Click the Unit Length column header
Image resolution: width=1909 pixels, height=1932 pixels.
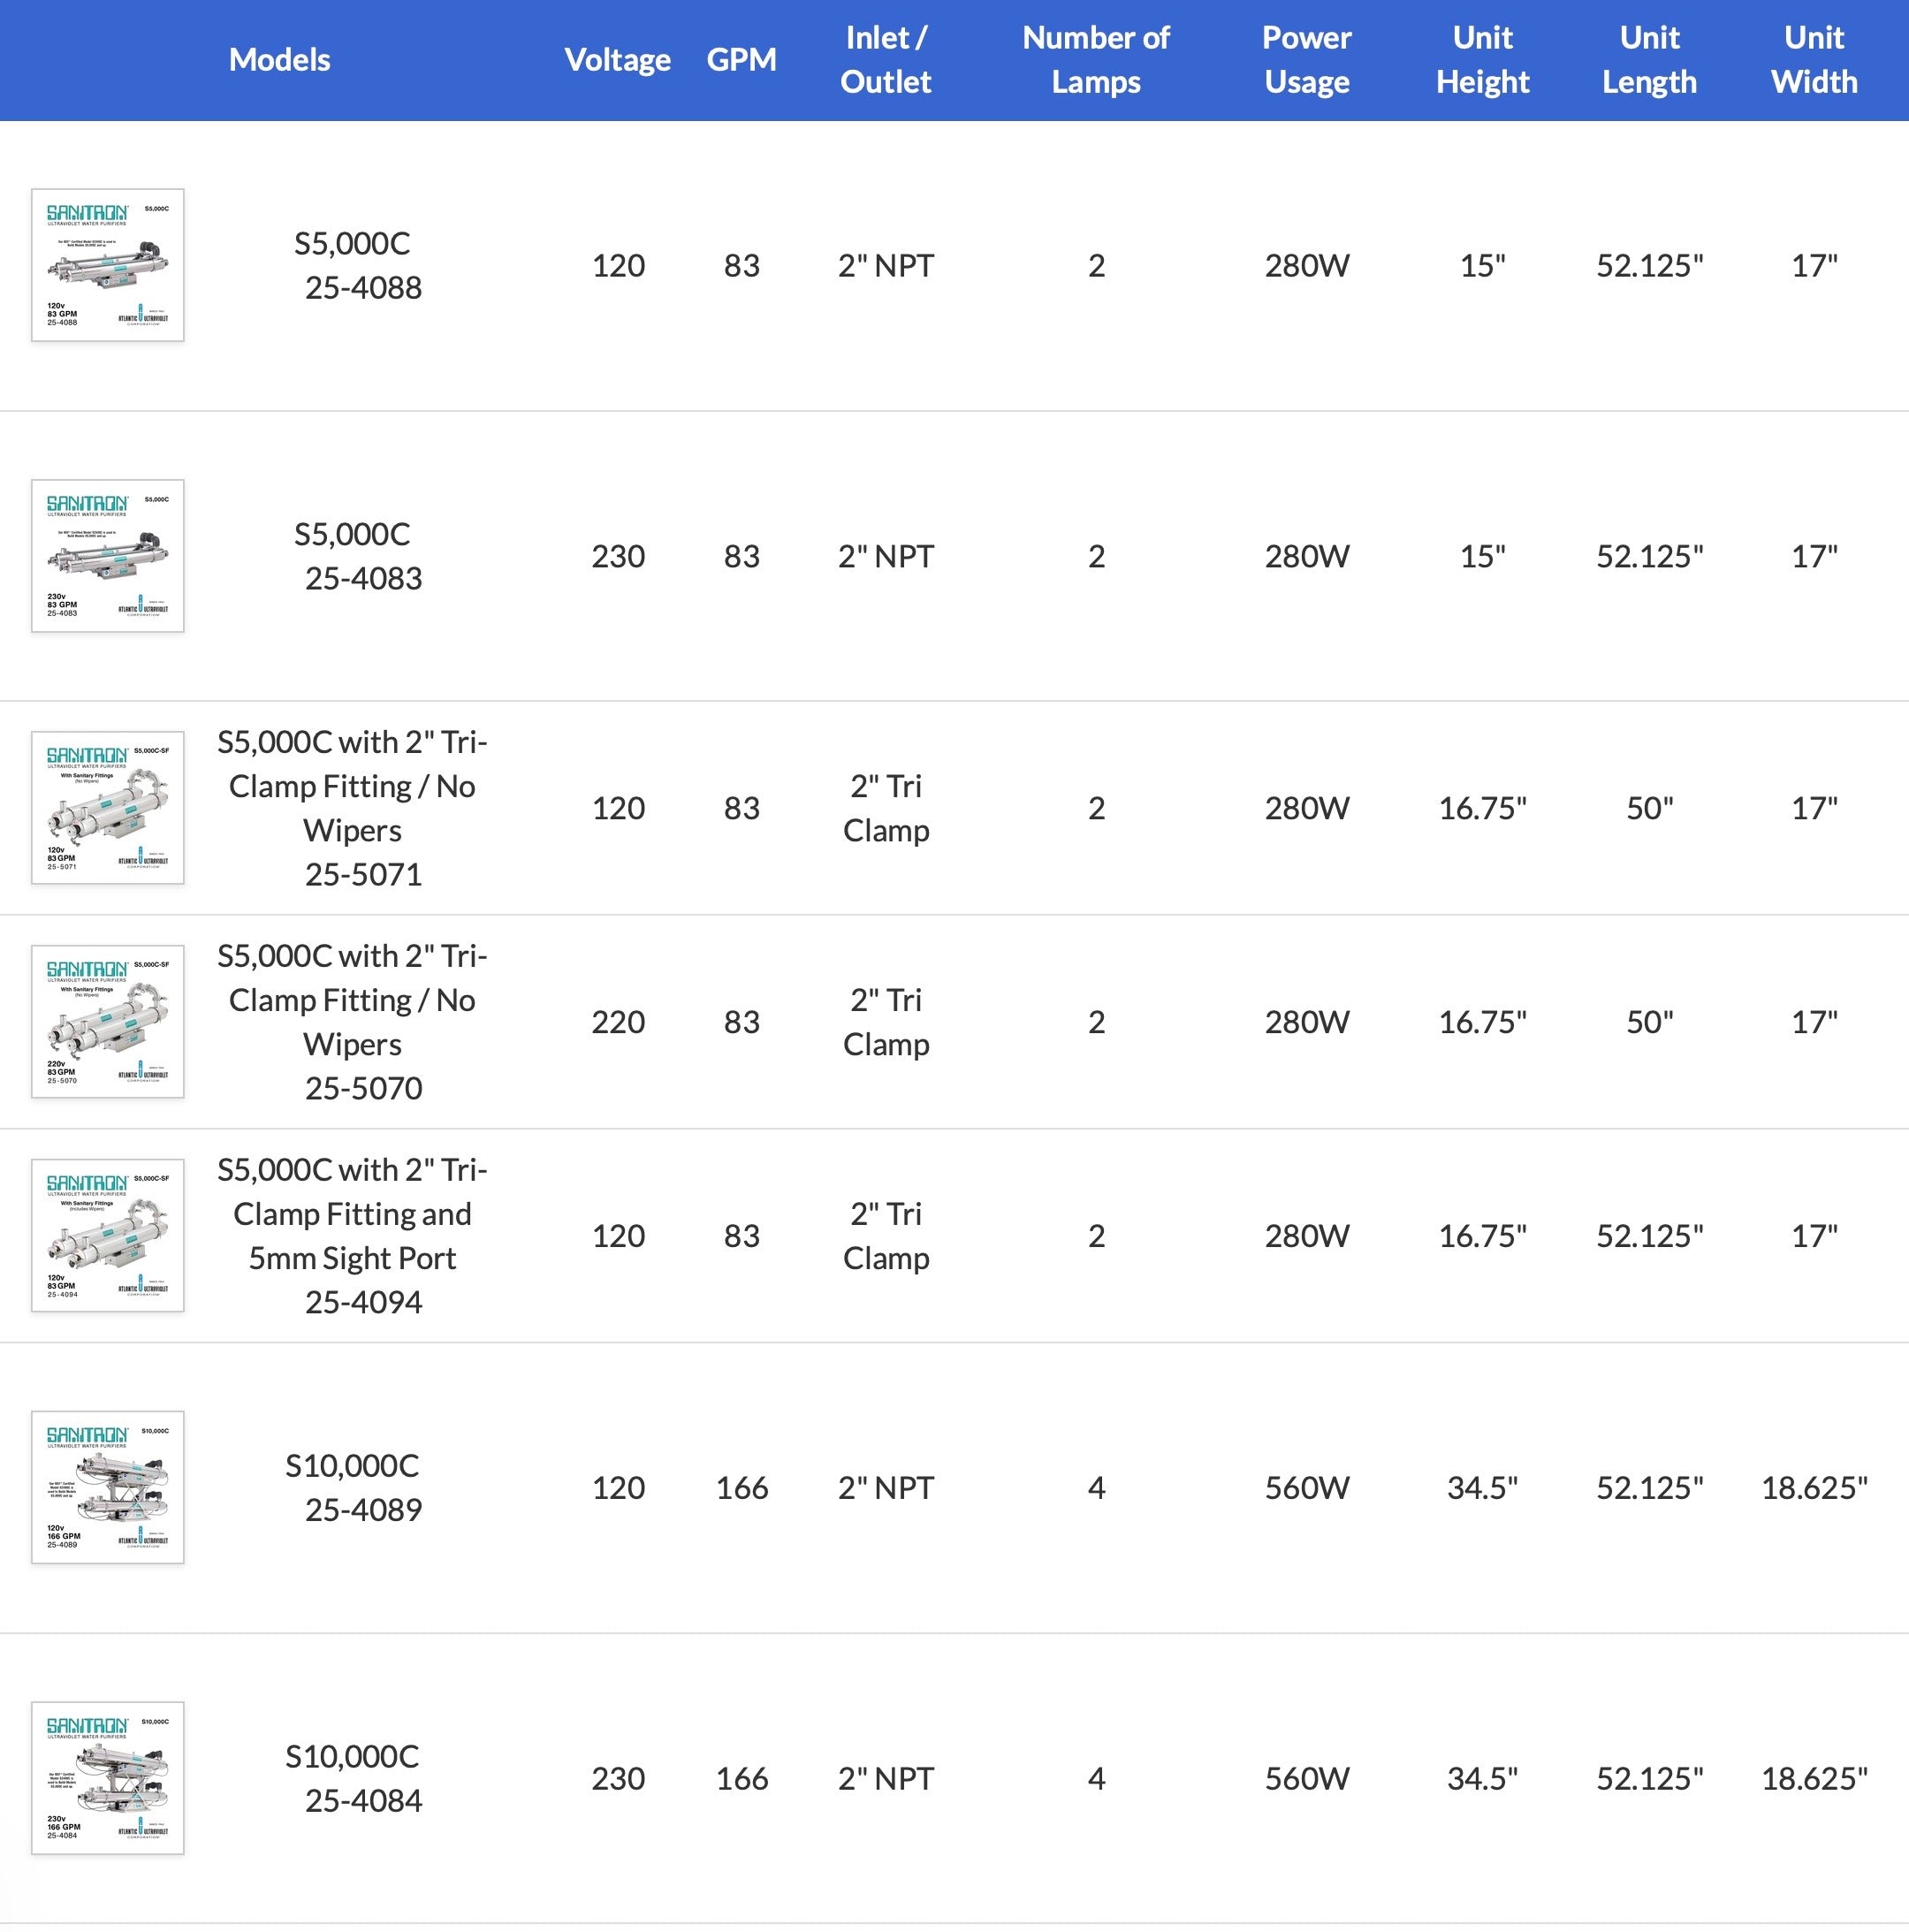coord(1649,60)
